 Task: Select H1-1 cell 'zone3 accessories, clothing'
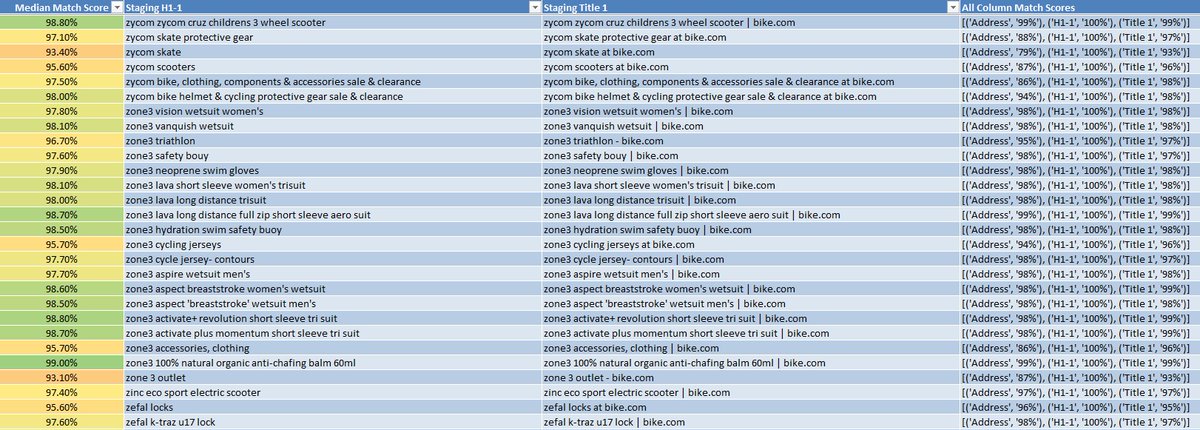pyautogui.click(x=333, y=349)
